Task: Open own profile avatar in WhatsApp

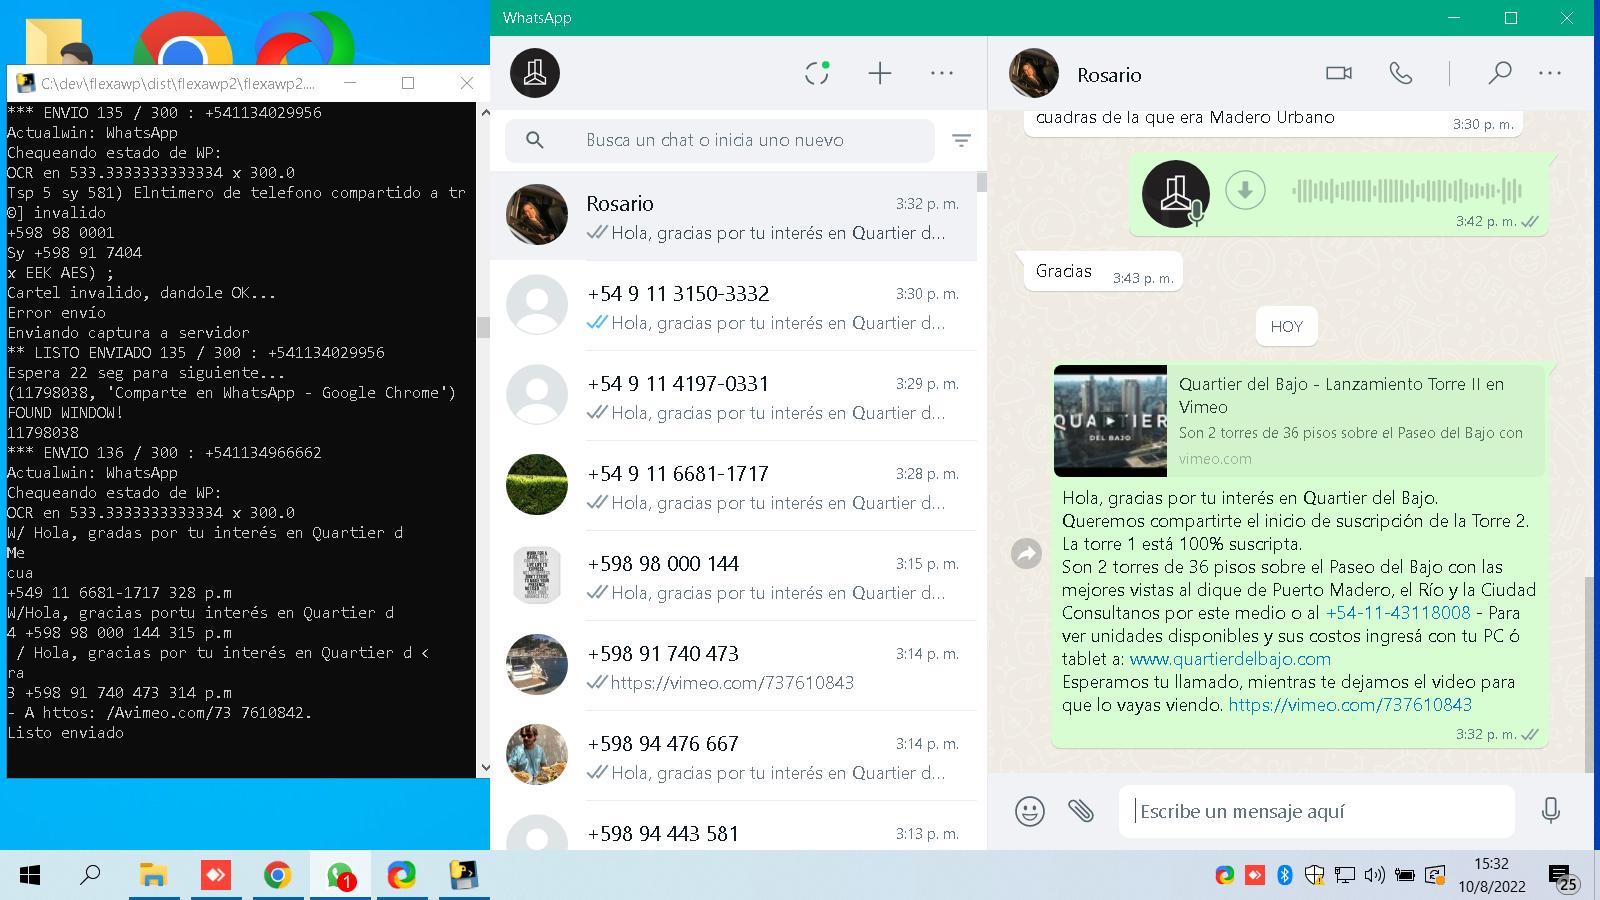Action: pyautogui.click(x=535, y=73)
